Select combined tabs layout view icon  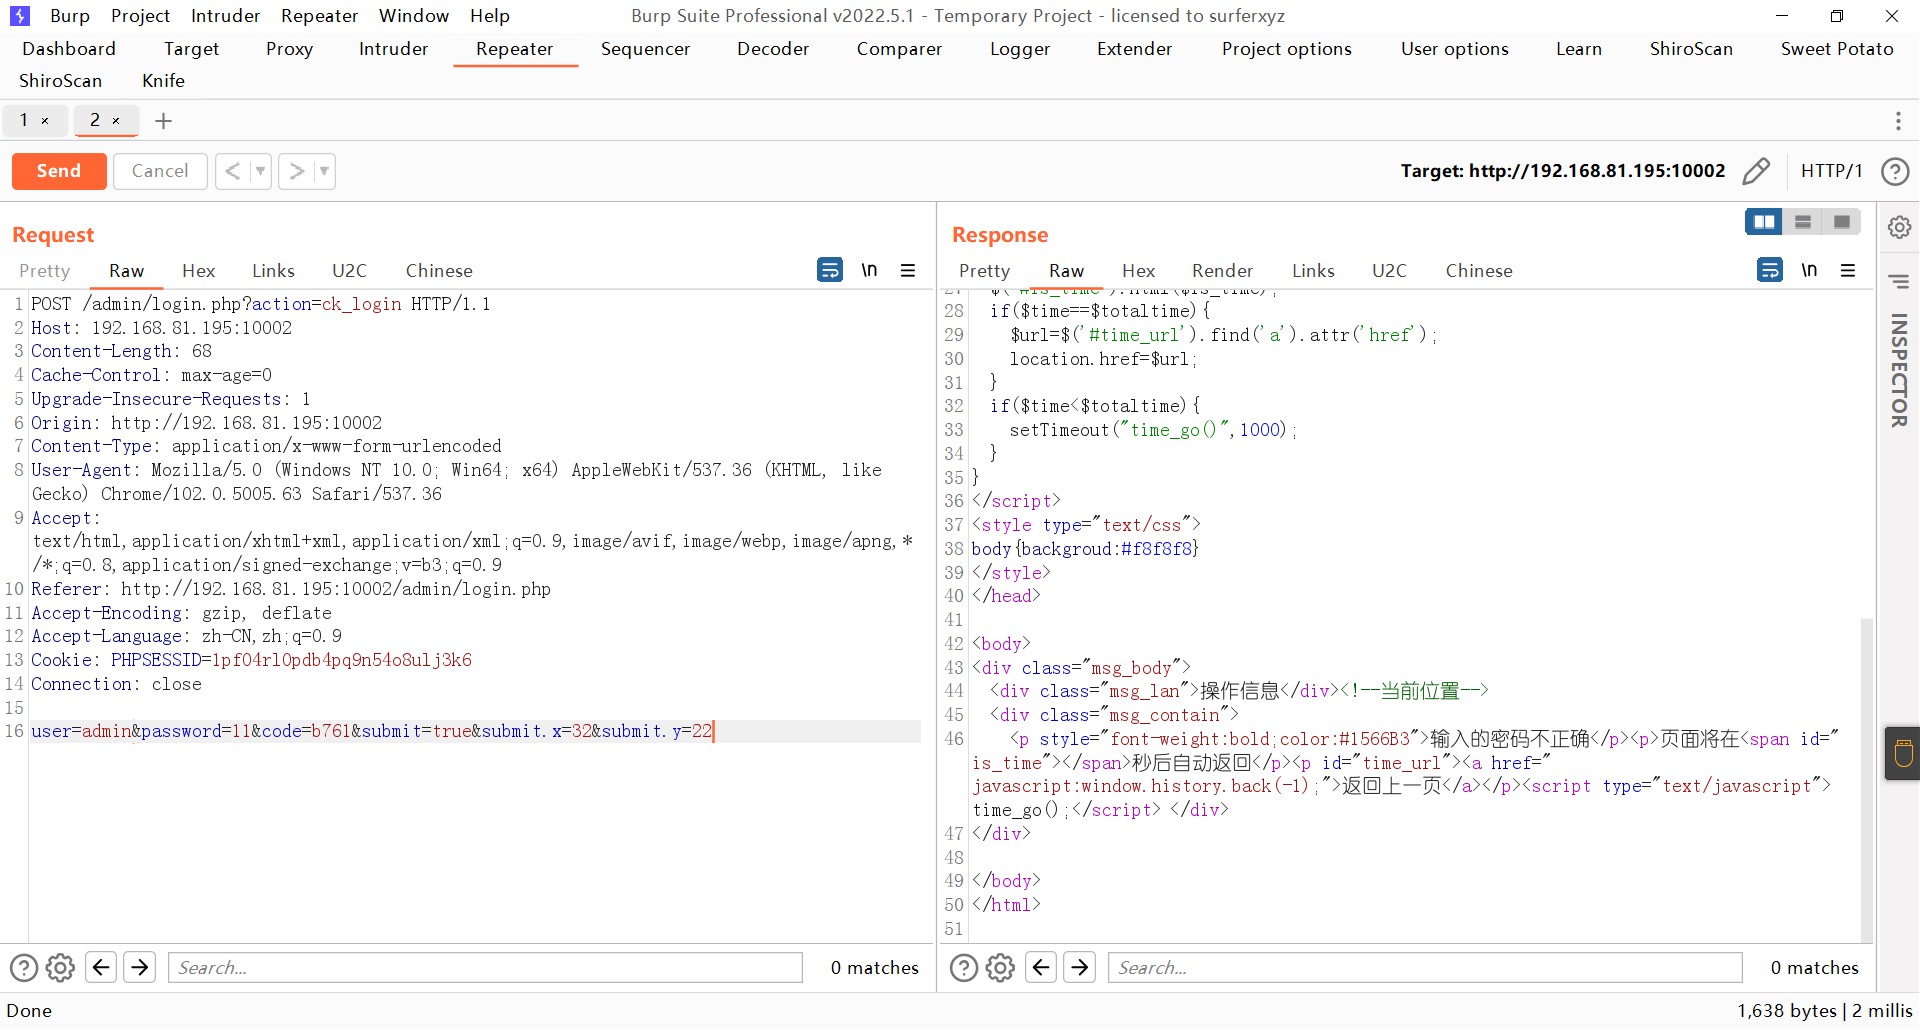coord(1842,222)
